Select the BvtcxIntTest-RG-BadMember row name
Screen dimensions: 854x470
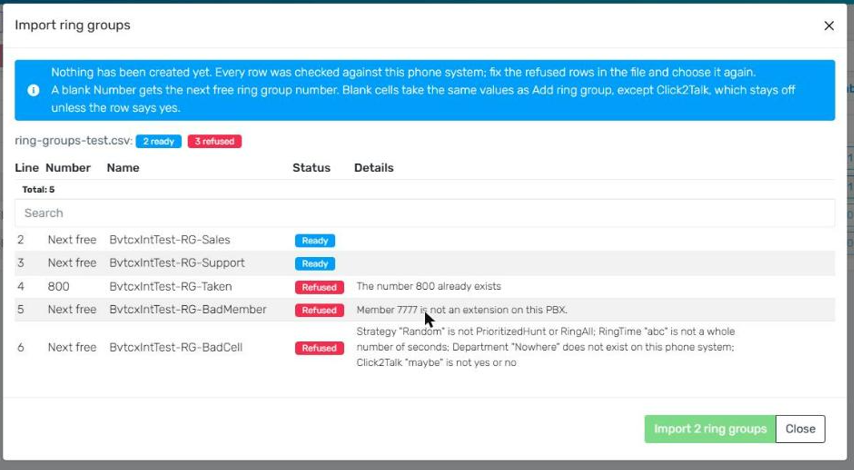pyautogui.click(x=188, y=309)
